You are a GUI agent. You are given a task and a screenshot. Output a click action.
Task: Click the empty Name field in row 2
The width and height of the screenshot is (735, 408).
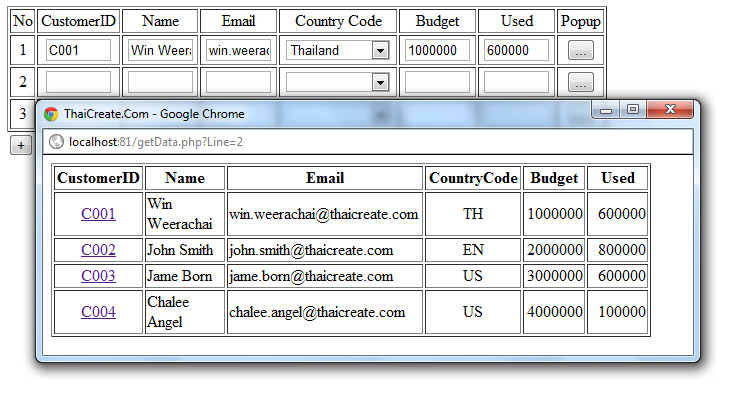[x=160, y=82]
